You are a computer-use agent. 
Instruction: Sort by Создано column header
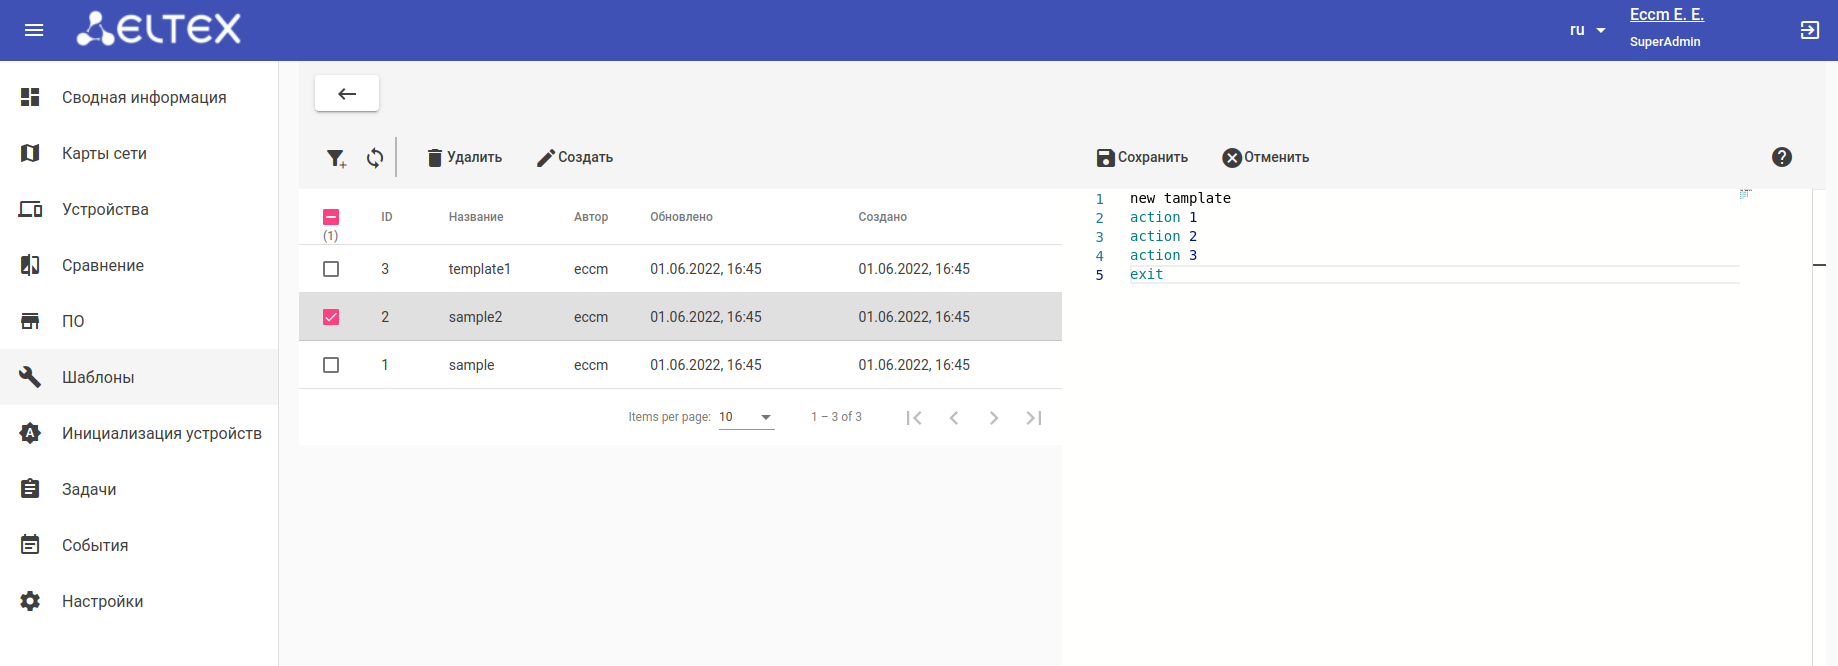[883, 217]
